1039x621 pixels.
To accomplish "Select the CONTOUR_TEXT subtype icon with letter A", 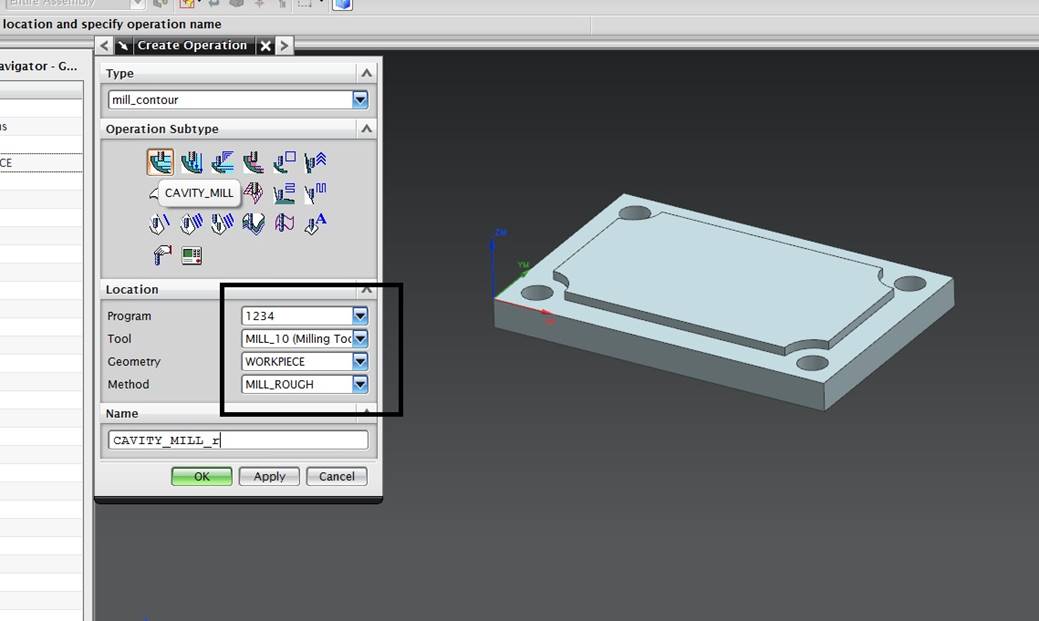I will (315, 223).
